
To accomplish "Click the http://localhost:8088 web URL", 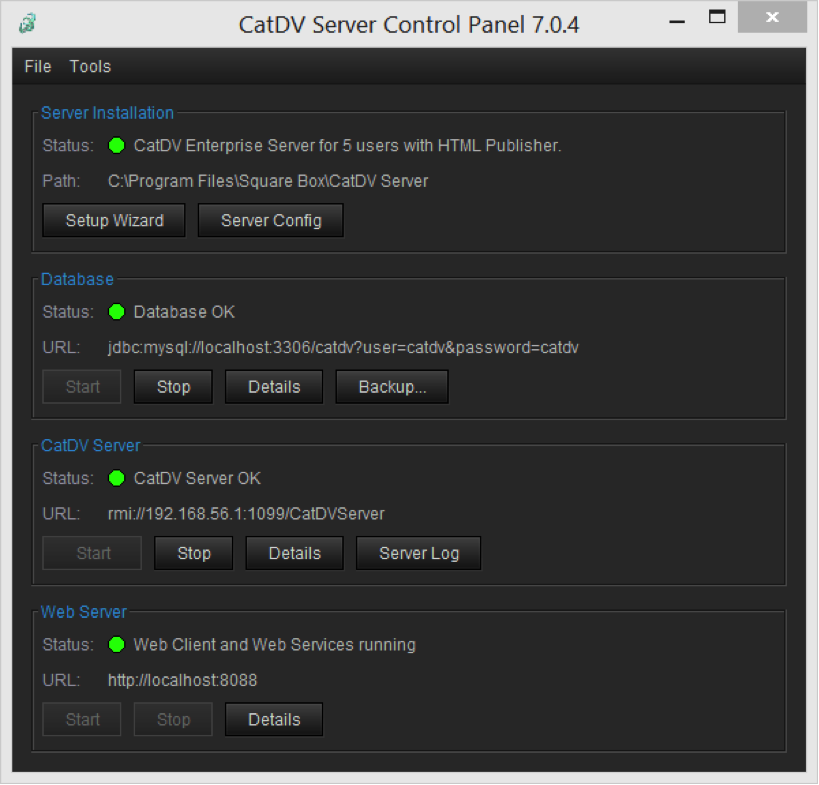I will click(x=183, y=681).
